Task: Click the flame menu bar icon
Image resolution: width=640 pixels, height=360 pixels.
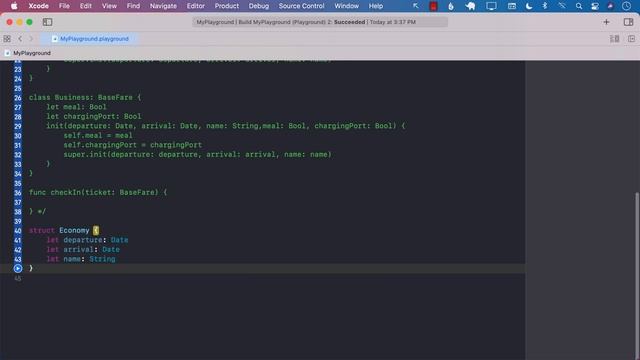Action: click(451, 6)
